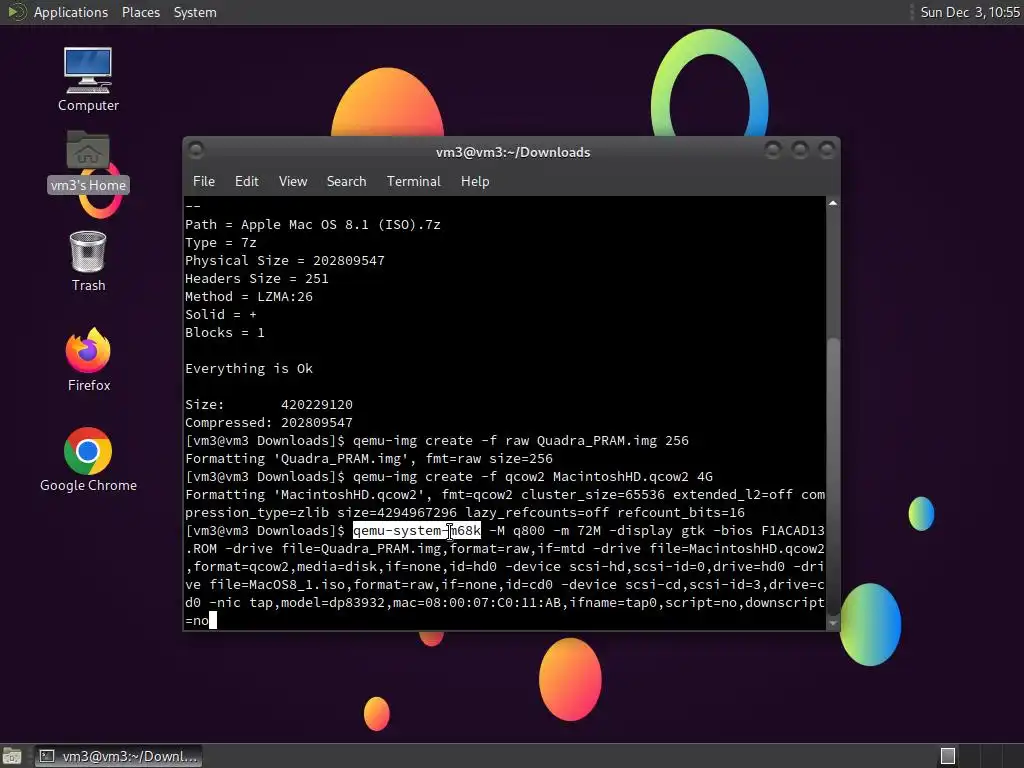Open the Places menu in top panel
Image resolution: width=1024 pixels, height=768 pixels.
(140, 12)
